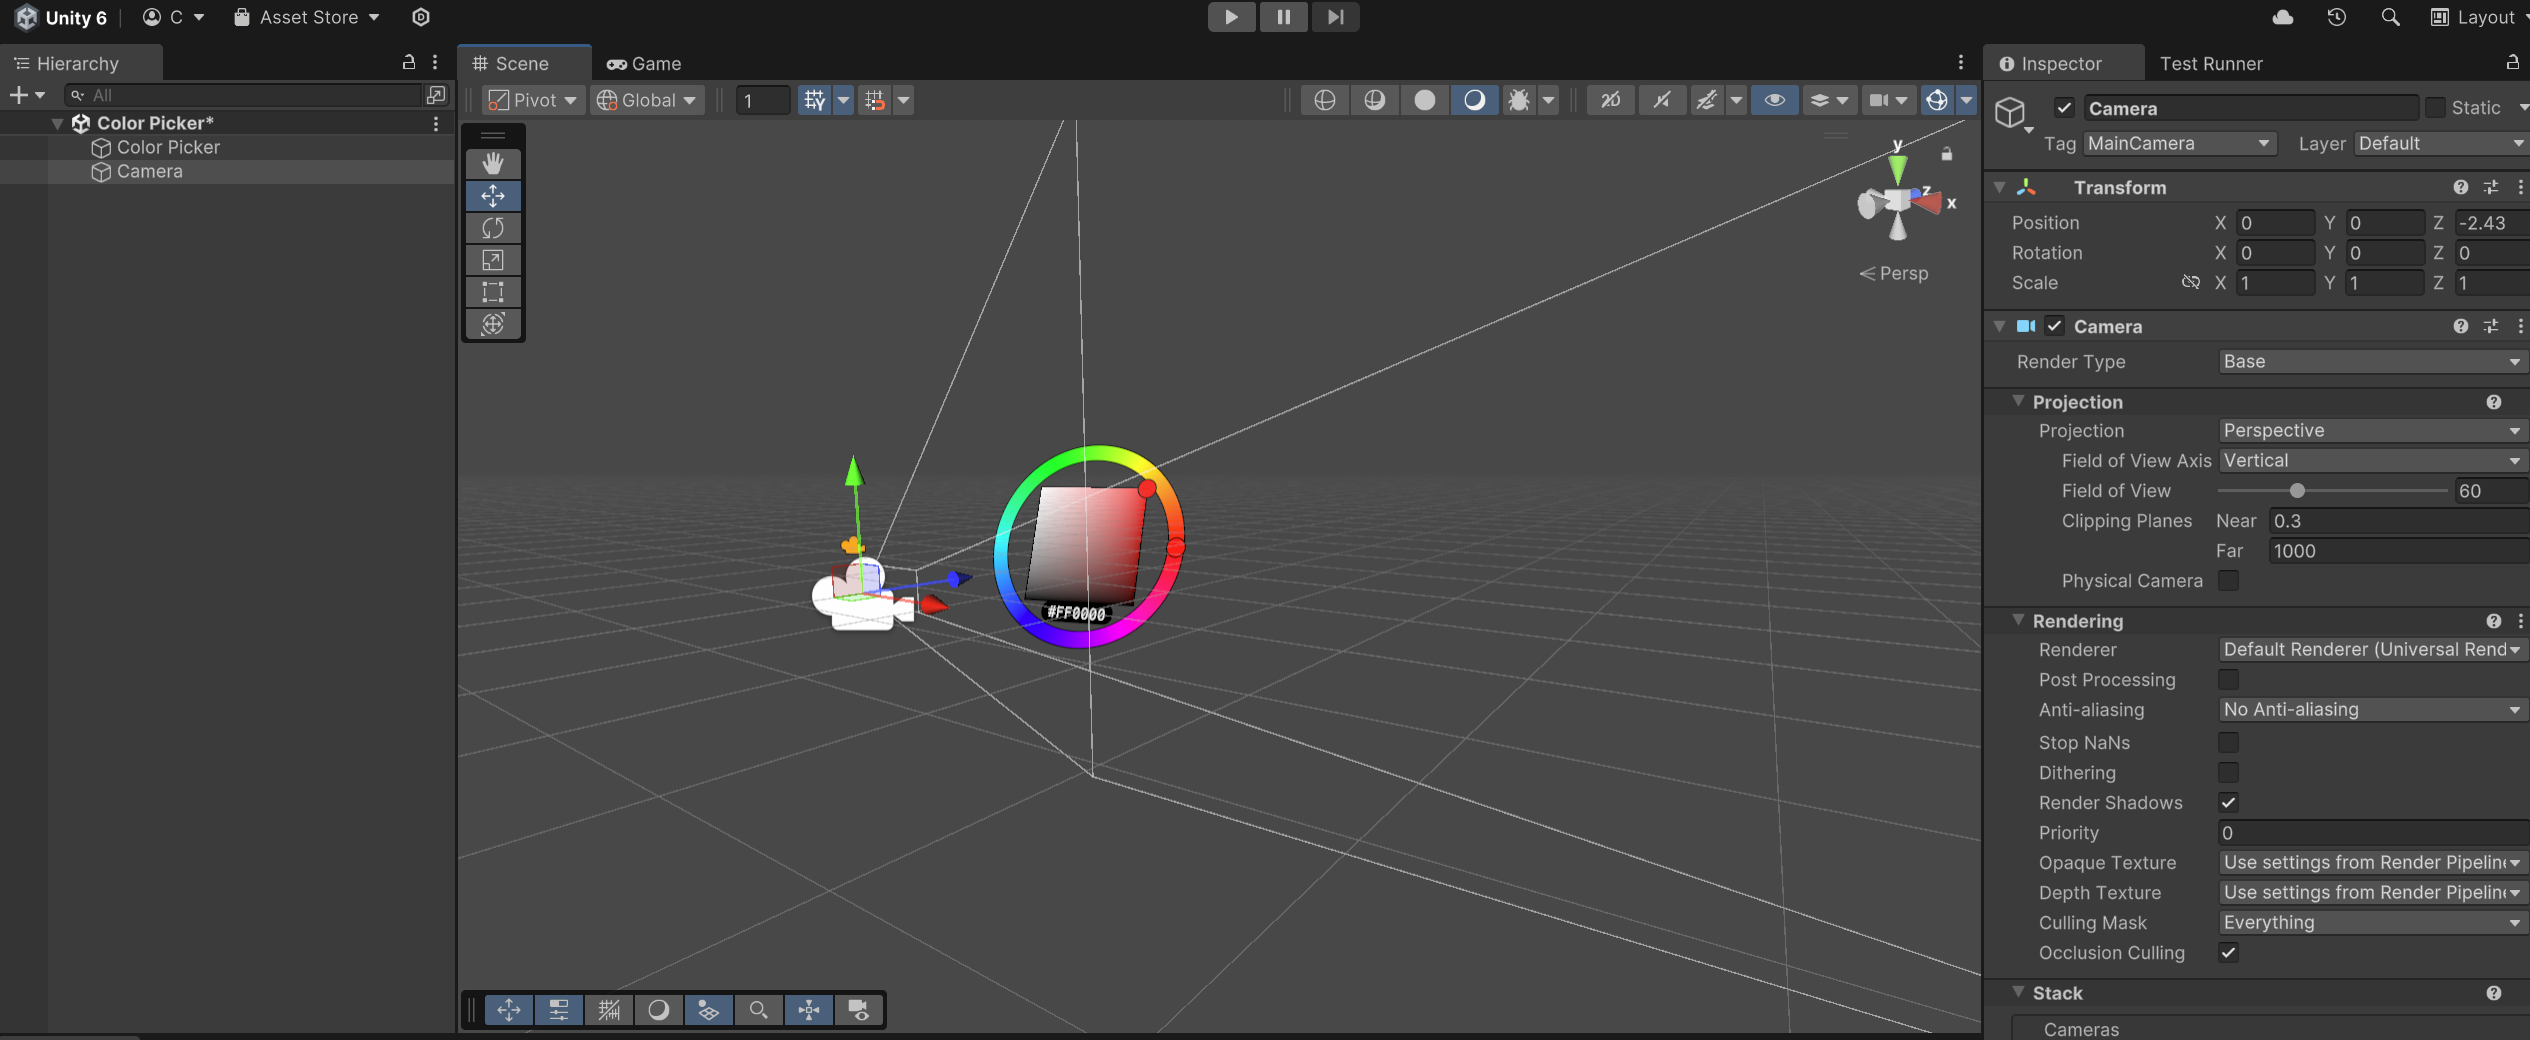Open the undo history icon
2530x1040 pixels.
pos(2337,17)
